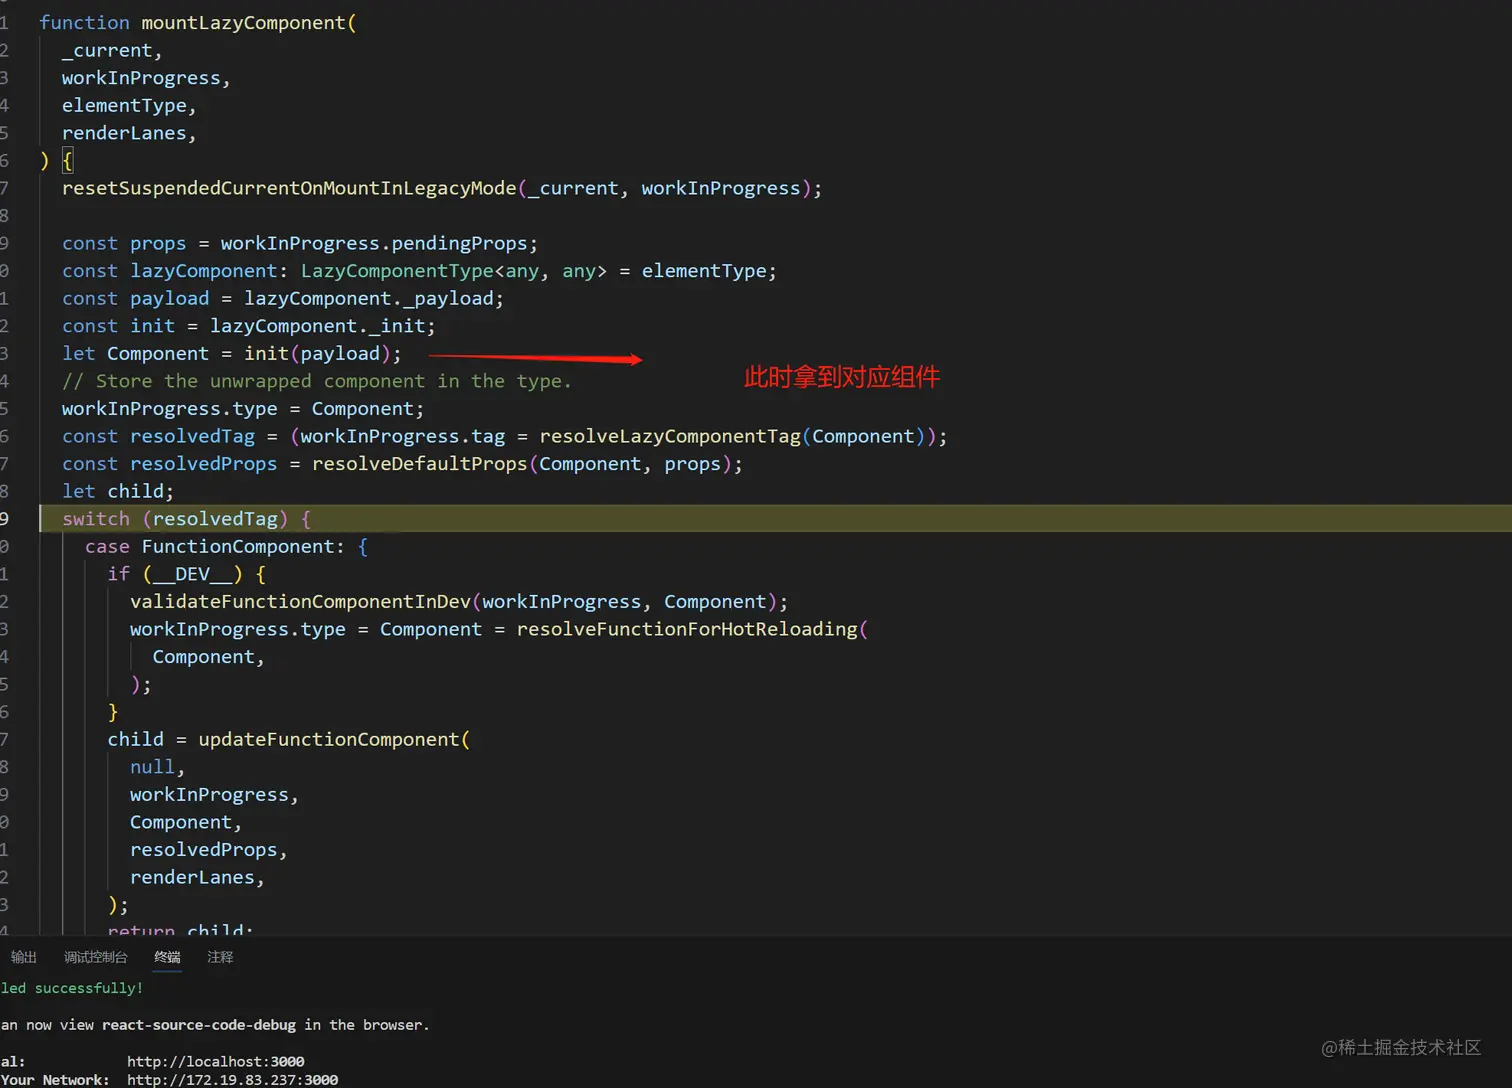1512x1088 pixels.
Task: Open the http://localhost:3000 link in terminal
Action: (x=216, y=1061)
